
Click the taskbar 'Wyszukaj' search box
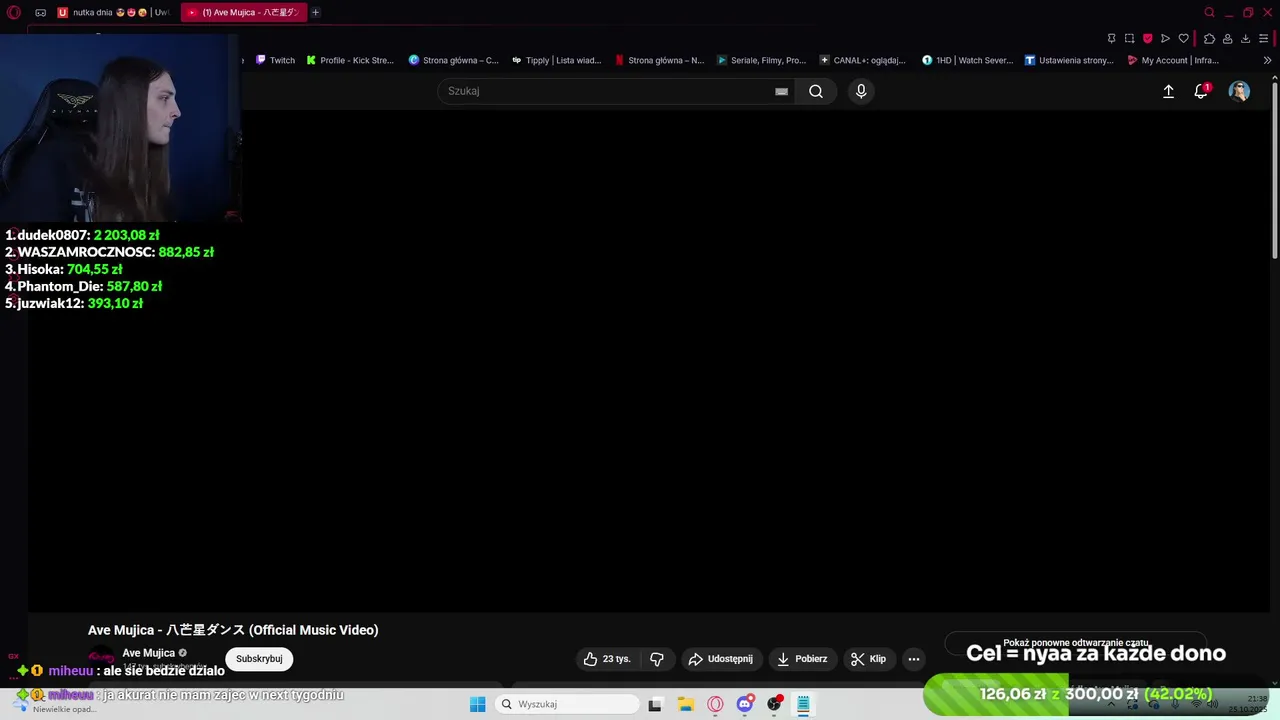[x=567, y=704]
